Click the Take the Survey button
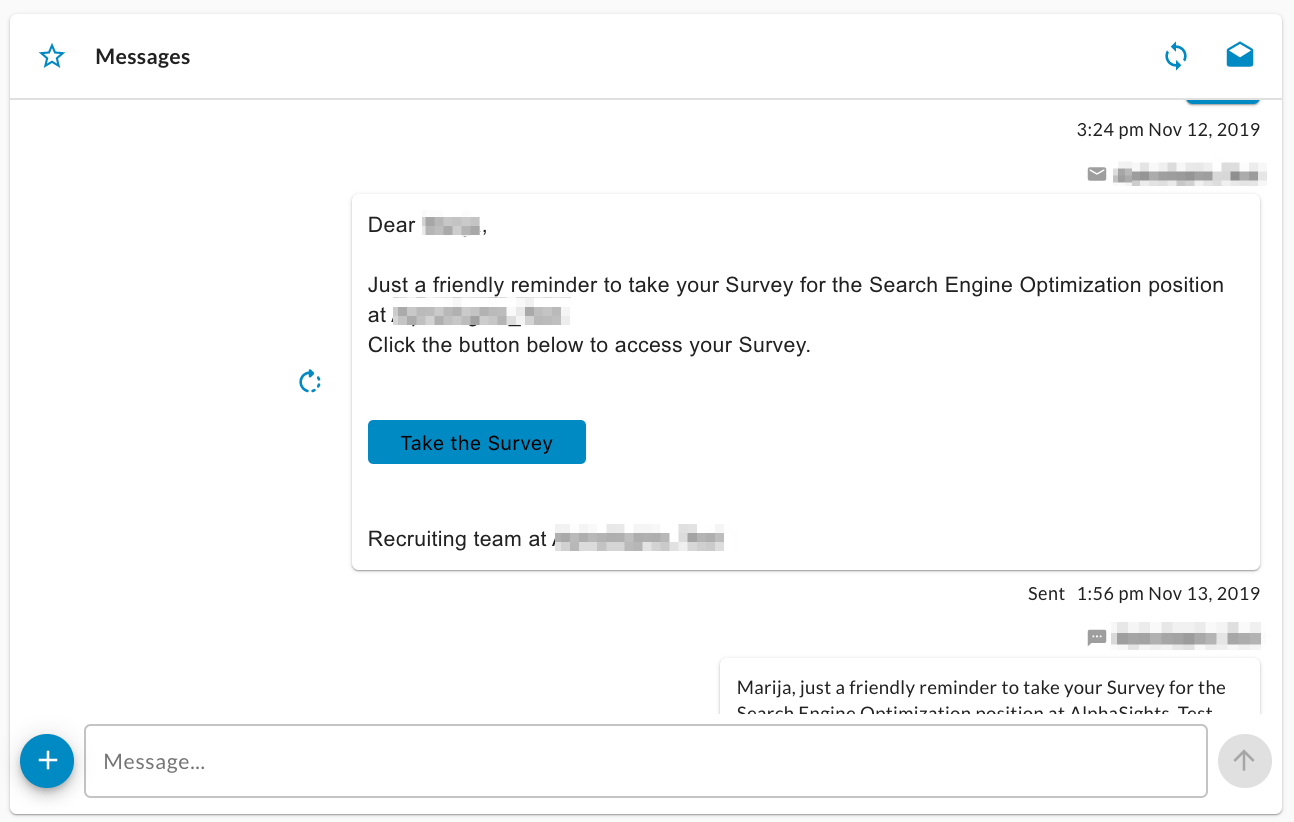The height and width of the screenshot is (822, 1294). tap(477, 442)
